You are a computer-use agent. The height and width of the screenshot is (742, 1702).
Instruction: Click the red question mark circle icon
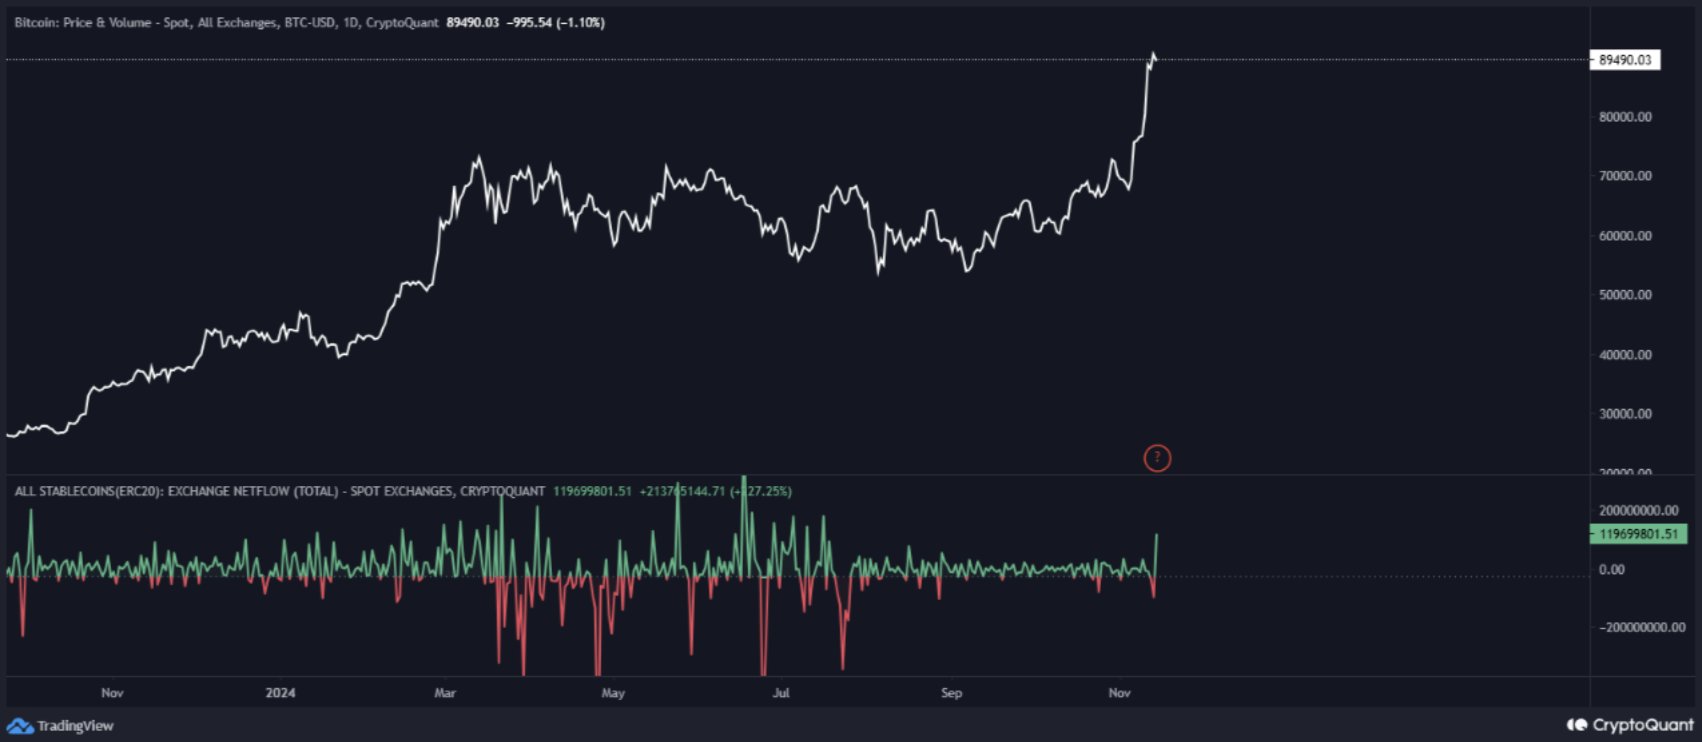[1157, 458]
